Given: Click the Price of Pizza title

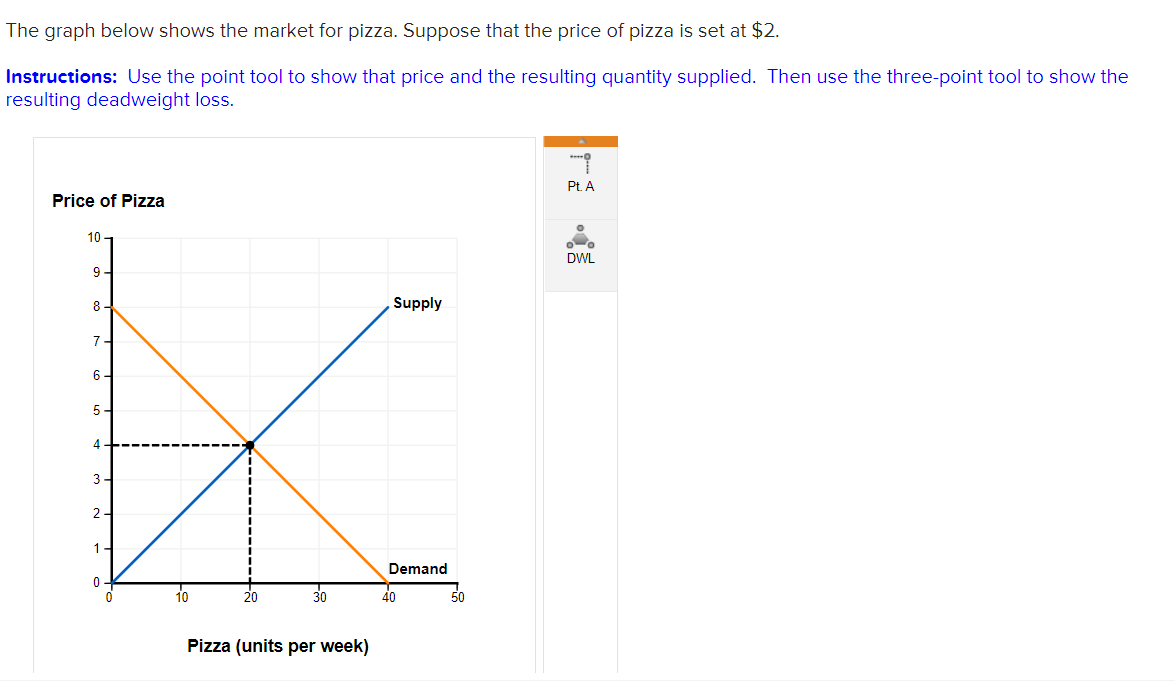Looking at the screenshot, I should [108, 201].
